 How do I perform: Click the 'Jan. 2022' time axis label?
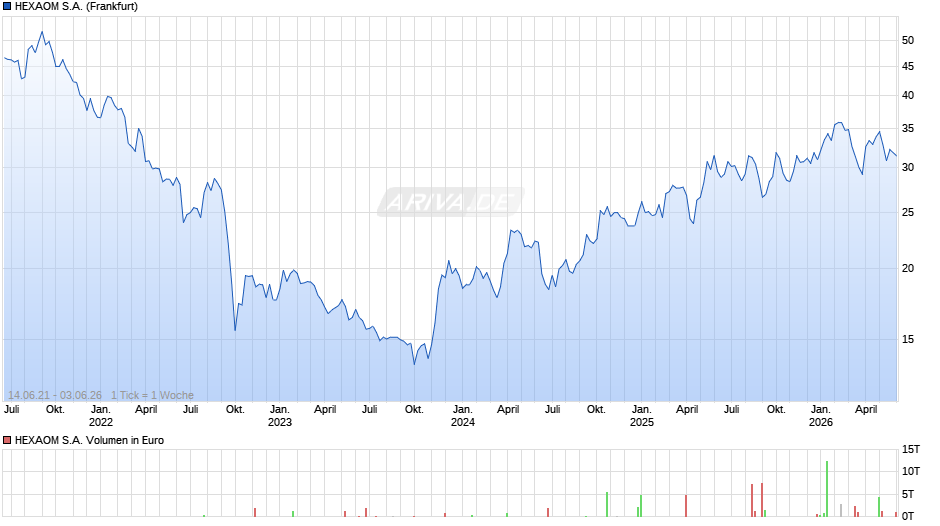click(x=101, y=416)
